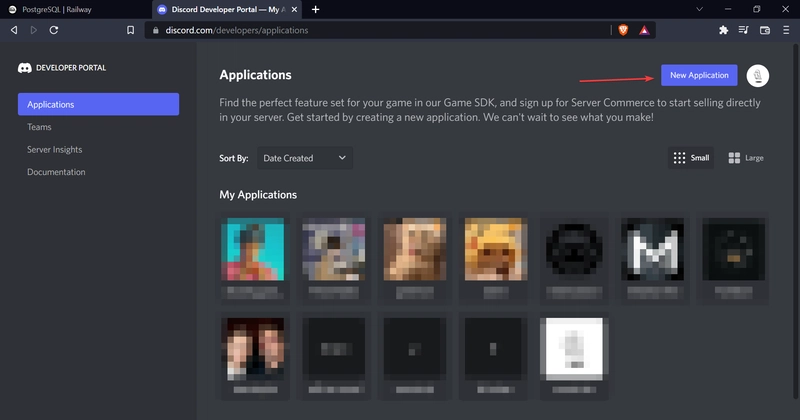Click the browser back arrow
This screenshot has width=800, height=420.
coord(14,30)
